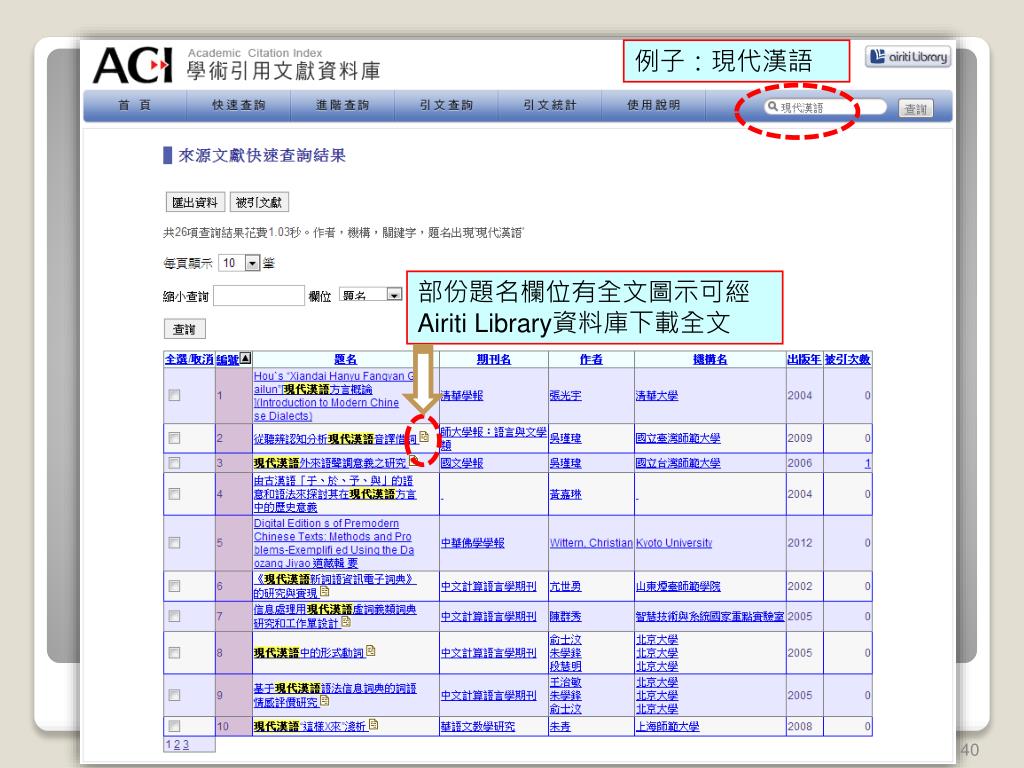The image size is (1024, 768).
Task: Open author link 陳群秀
Action: pos(566,616)
